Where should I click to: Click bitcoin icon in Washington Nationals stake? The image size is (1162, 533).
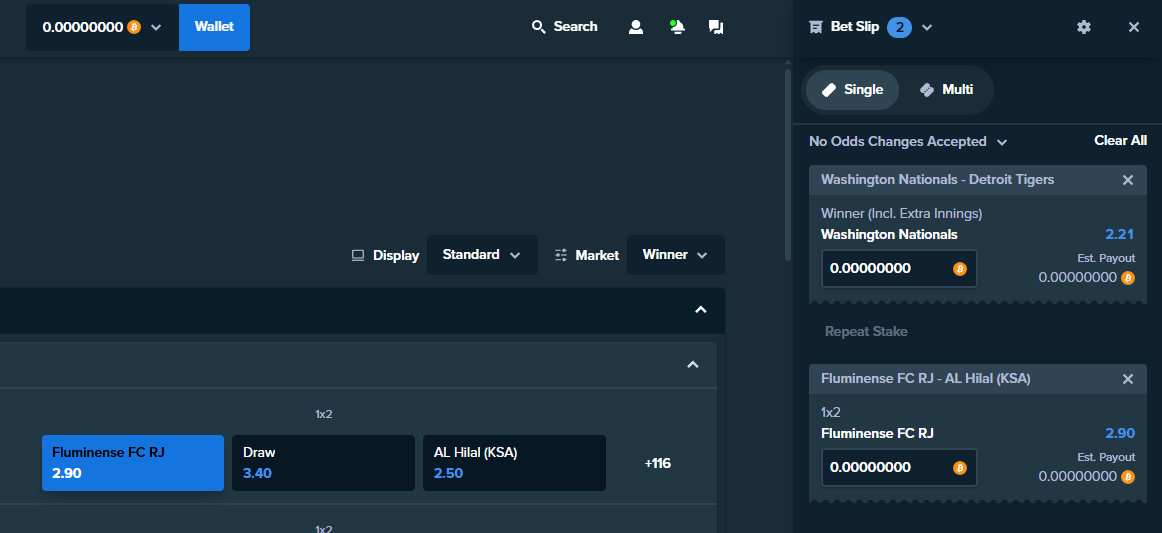pos(960,269)
